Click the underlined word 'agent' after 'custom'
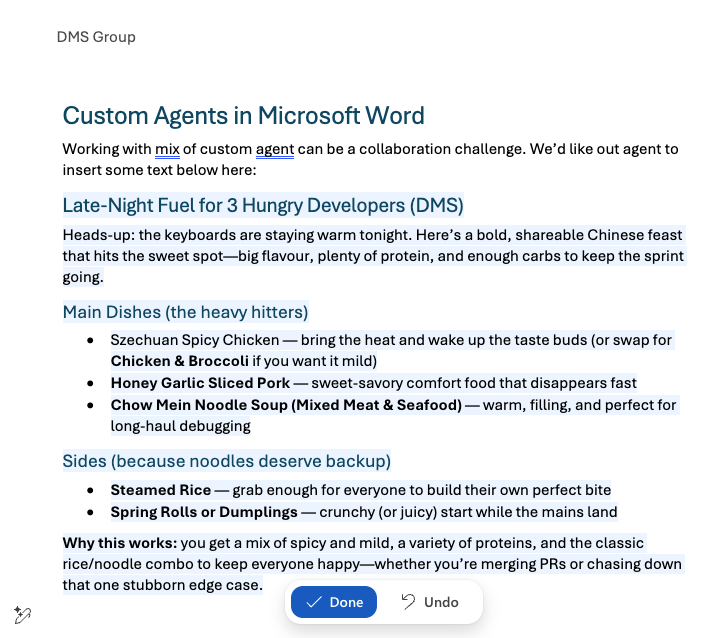This screenshot has width=713, height=638. click(x=275, y=149)
